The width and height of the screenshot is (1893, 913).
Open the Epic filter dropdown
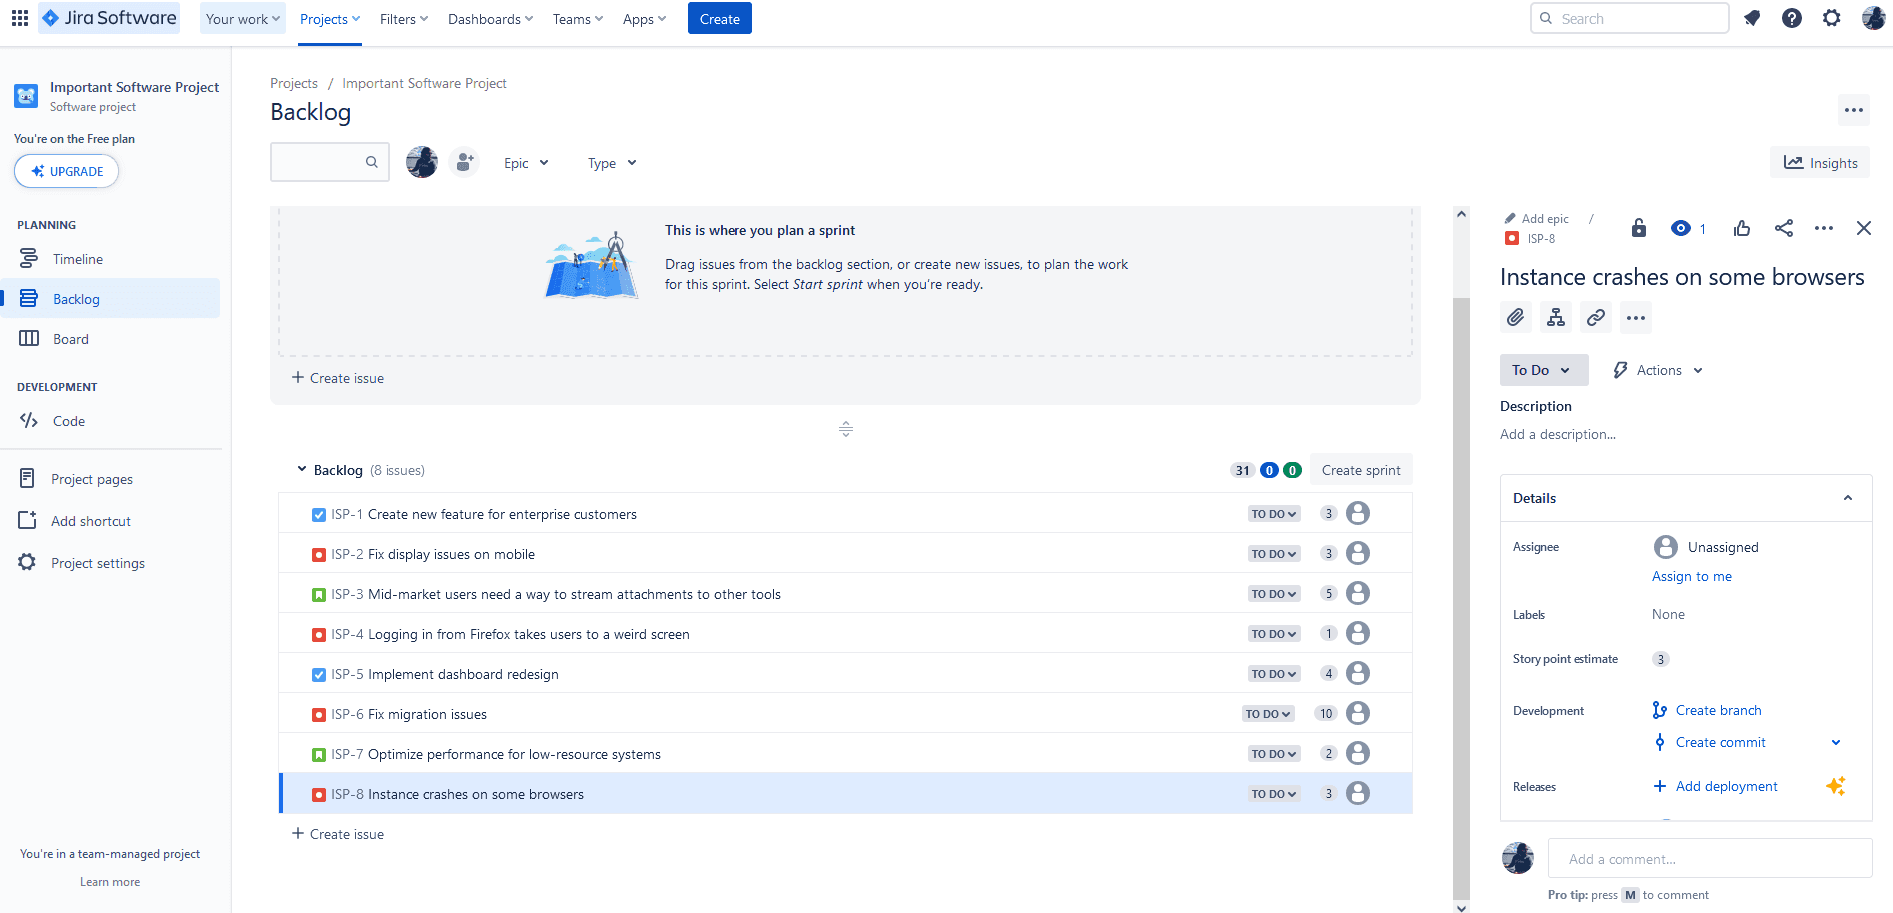coord(525,162)
